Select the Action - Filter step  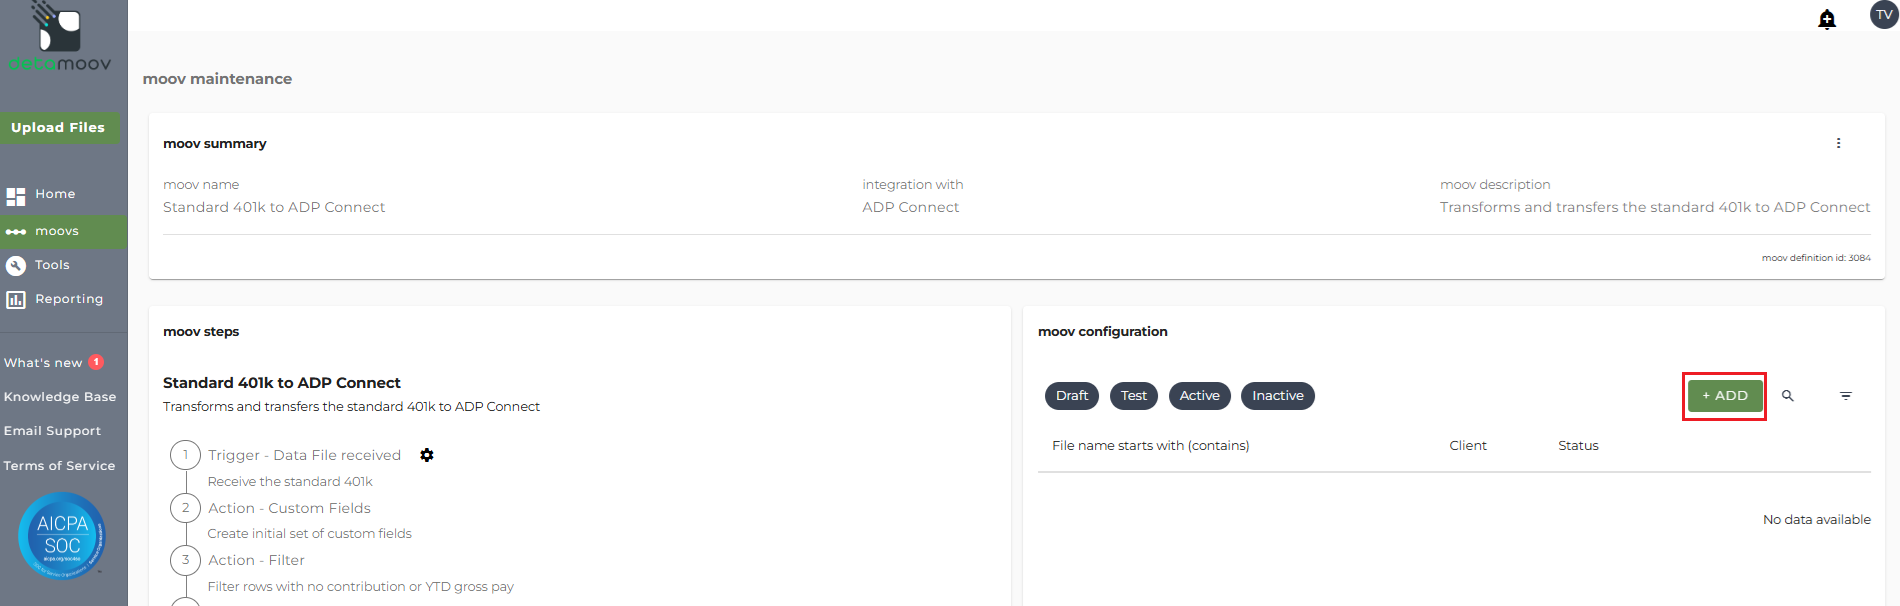point(256,560)
